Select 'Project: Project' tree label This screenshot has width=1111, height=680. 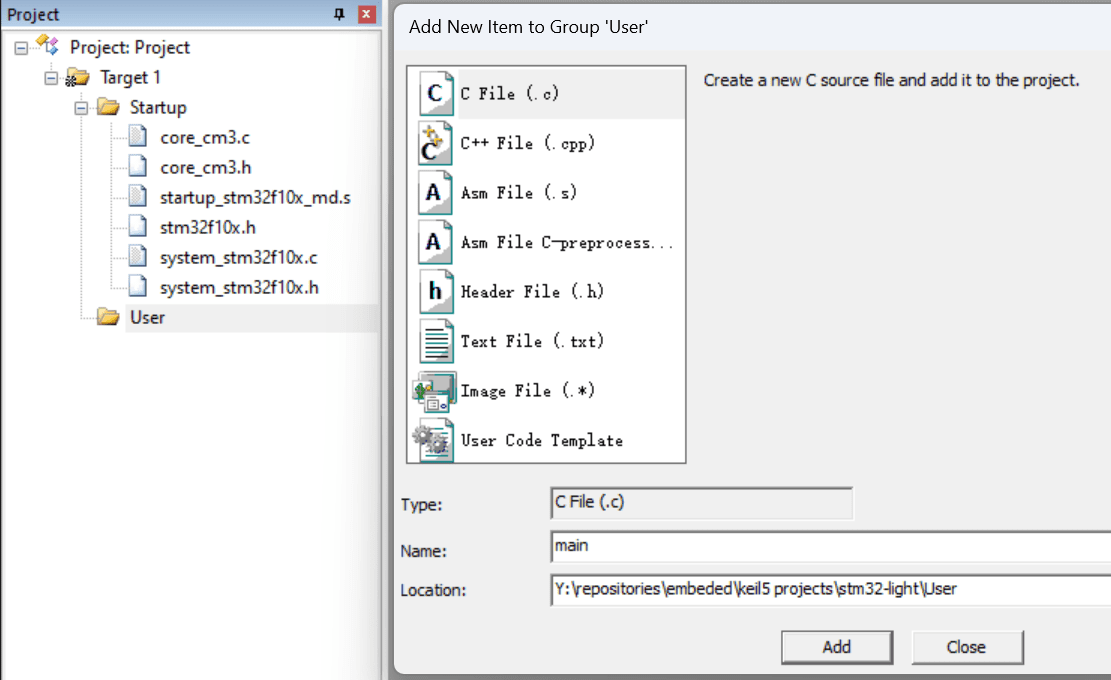(x=130, y=47)
